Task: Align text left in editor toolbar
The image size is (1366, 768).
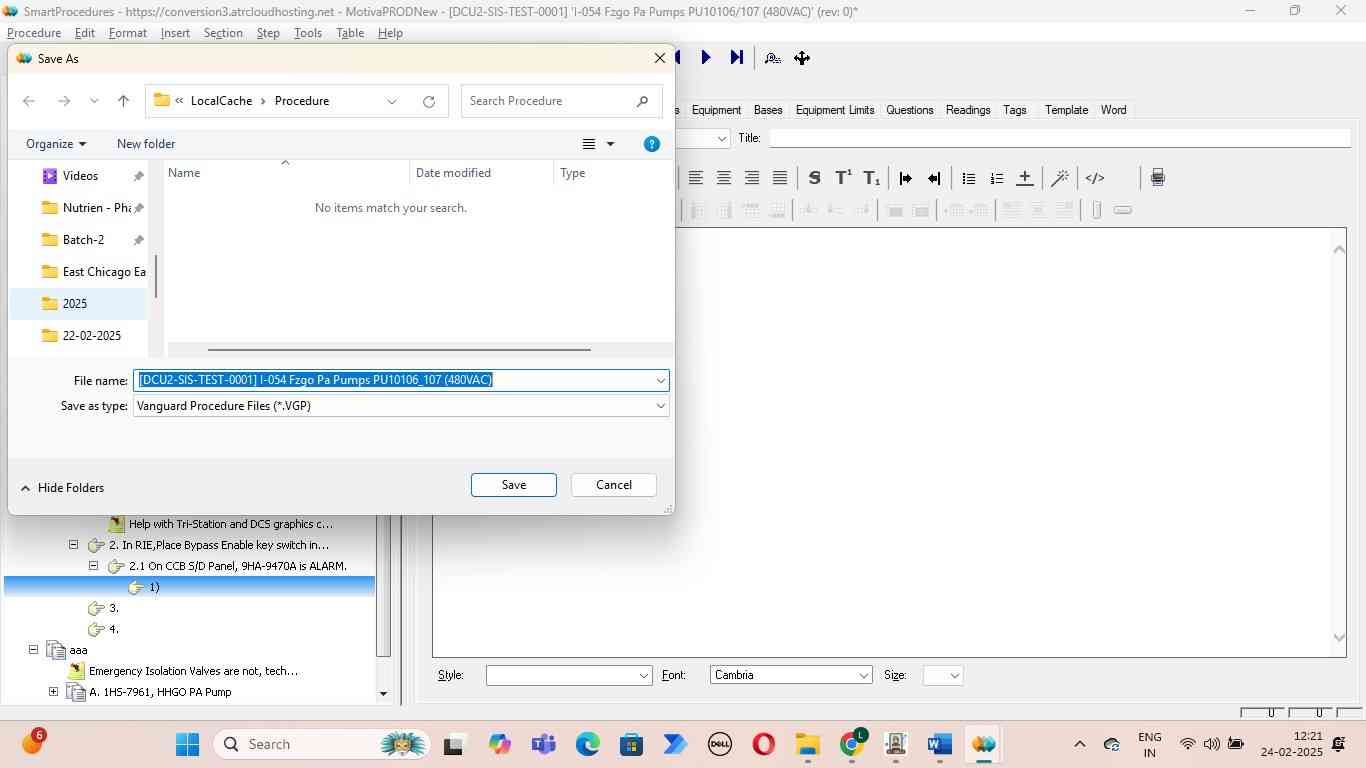Action: click(695, 178)
